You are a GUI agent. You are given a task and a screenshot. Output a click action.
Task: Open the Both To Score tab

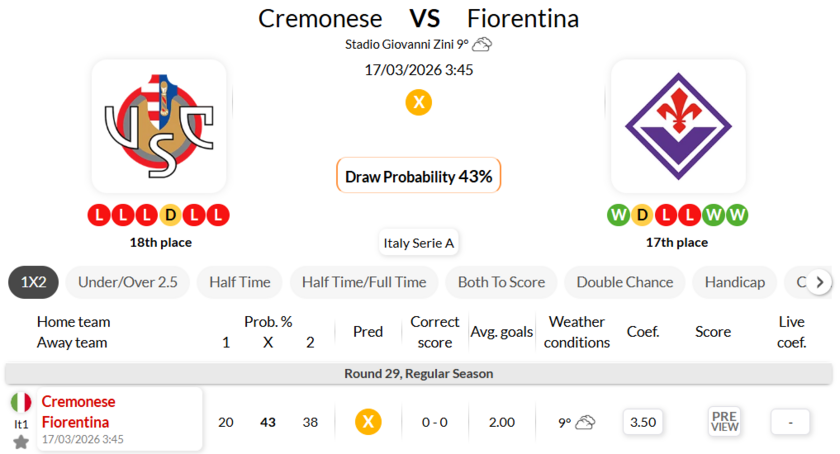[x=501, y=282]
